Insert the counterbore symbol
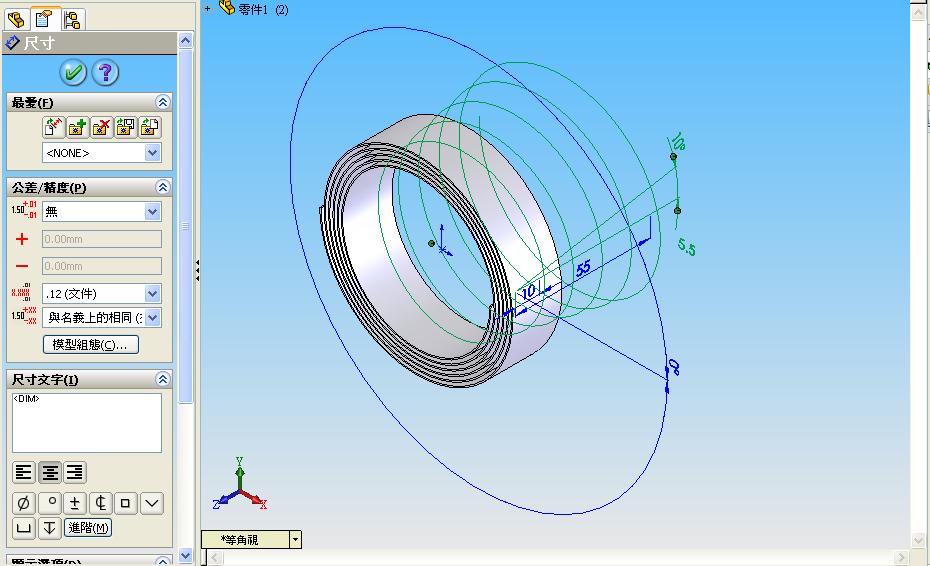This screenshot has width=930, height=566. click(x=24, y=527)
